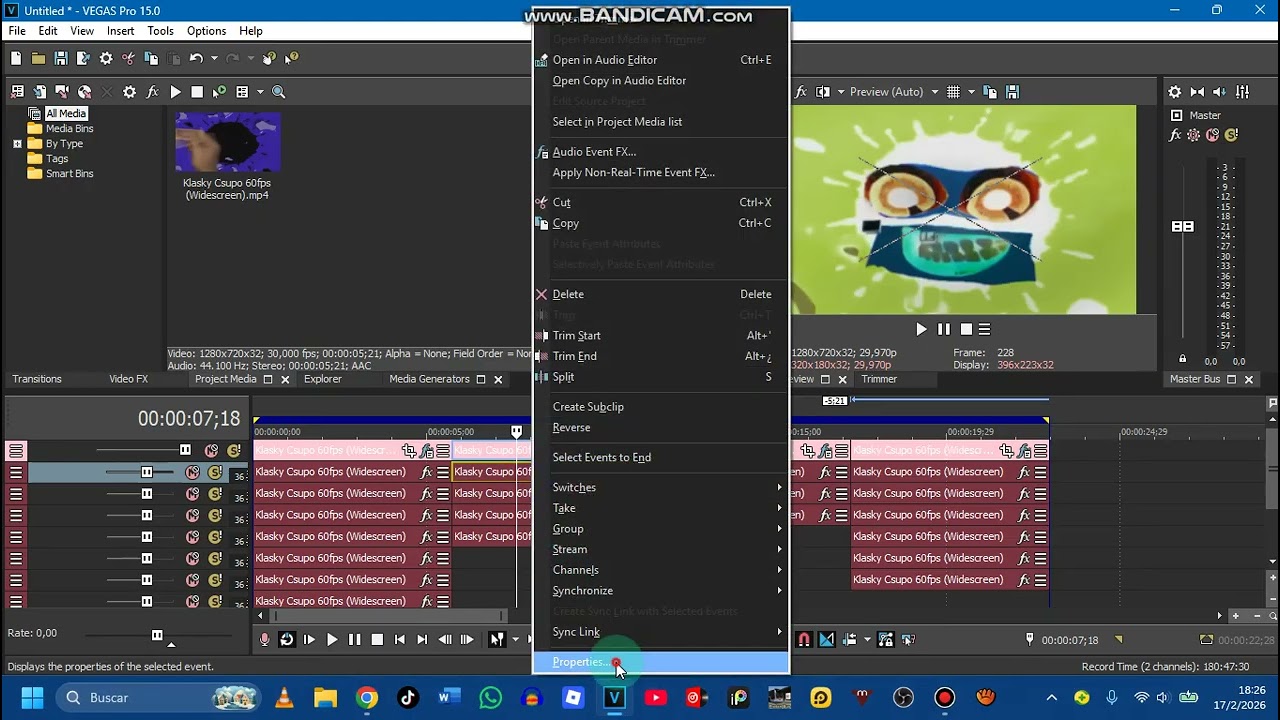The height and width of the screenshot is (720, 1280).
Task: Click Play in timeline transport bar
Action: click(x=332, y=640)
